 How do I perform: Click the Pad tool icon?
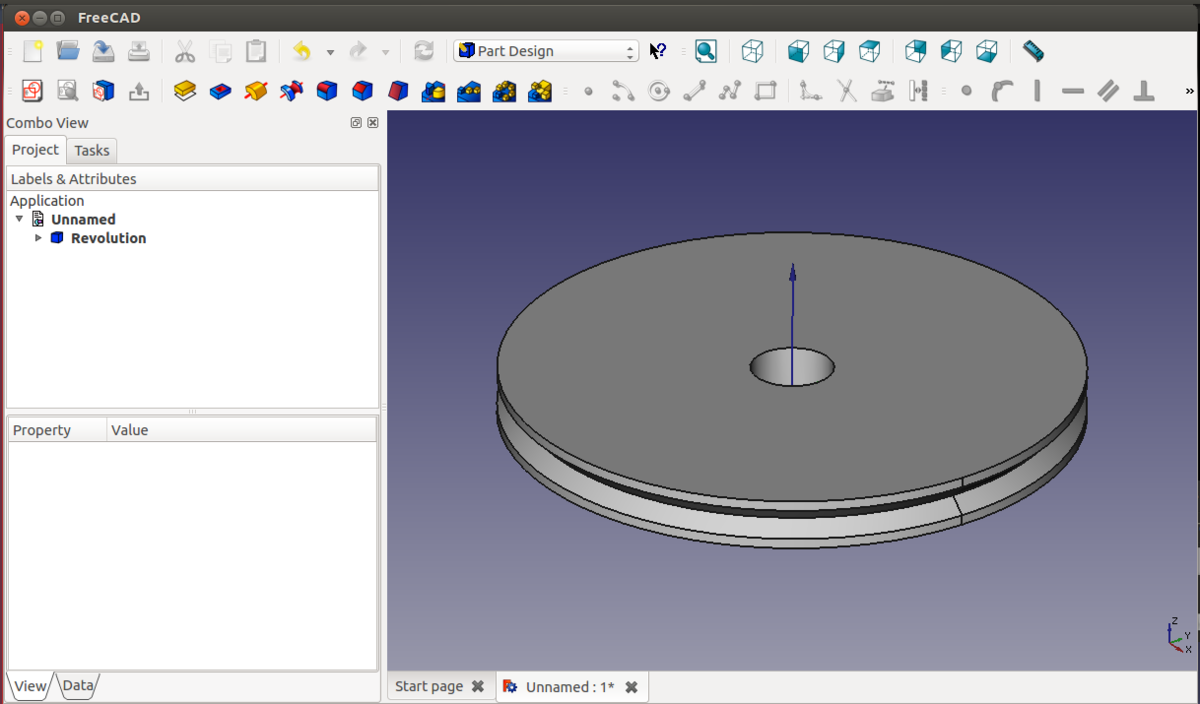(184, 91)
